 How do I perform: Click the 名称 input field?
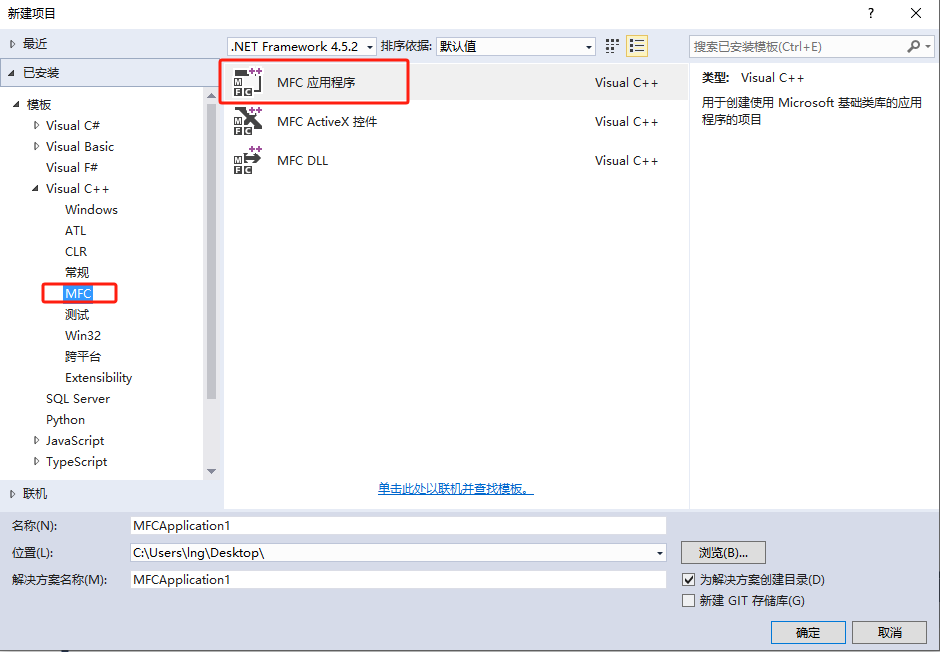398,526
